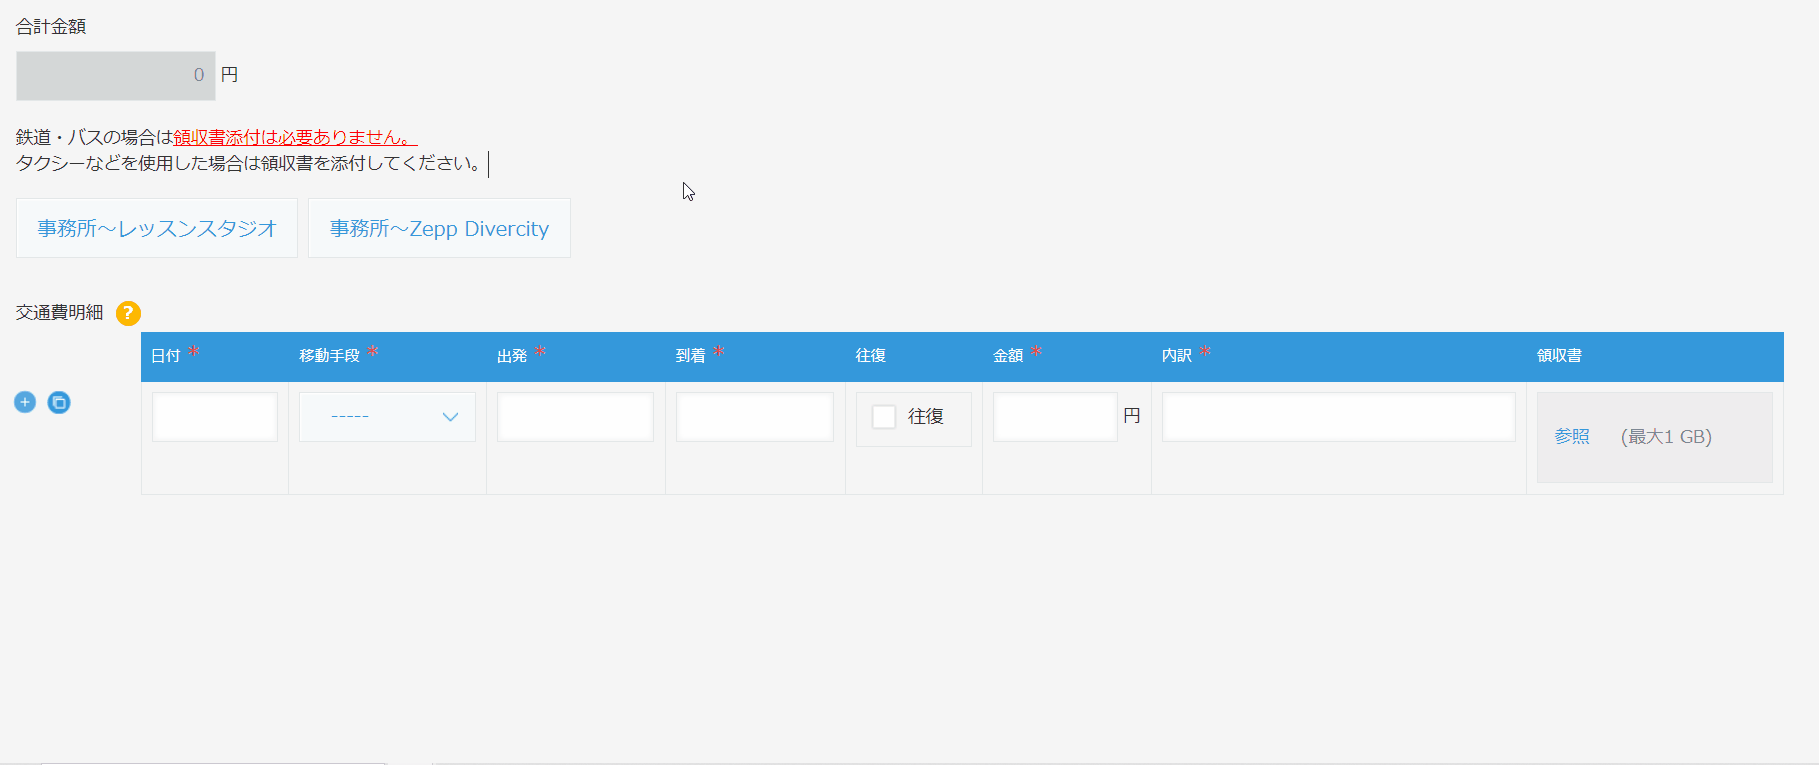
Task: Open the 移動手段 dropdown
Action: (x=387, y=417)
